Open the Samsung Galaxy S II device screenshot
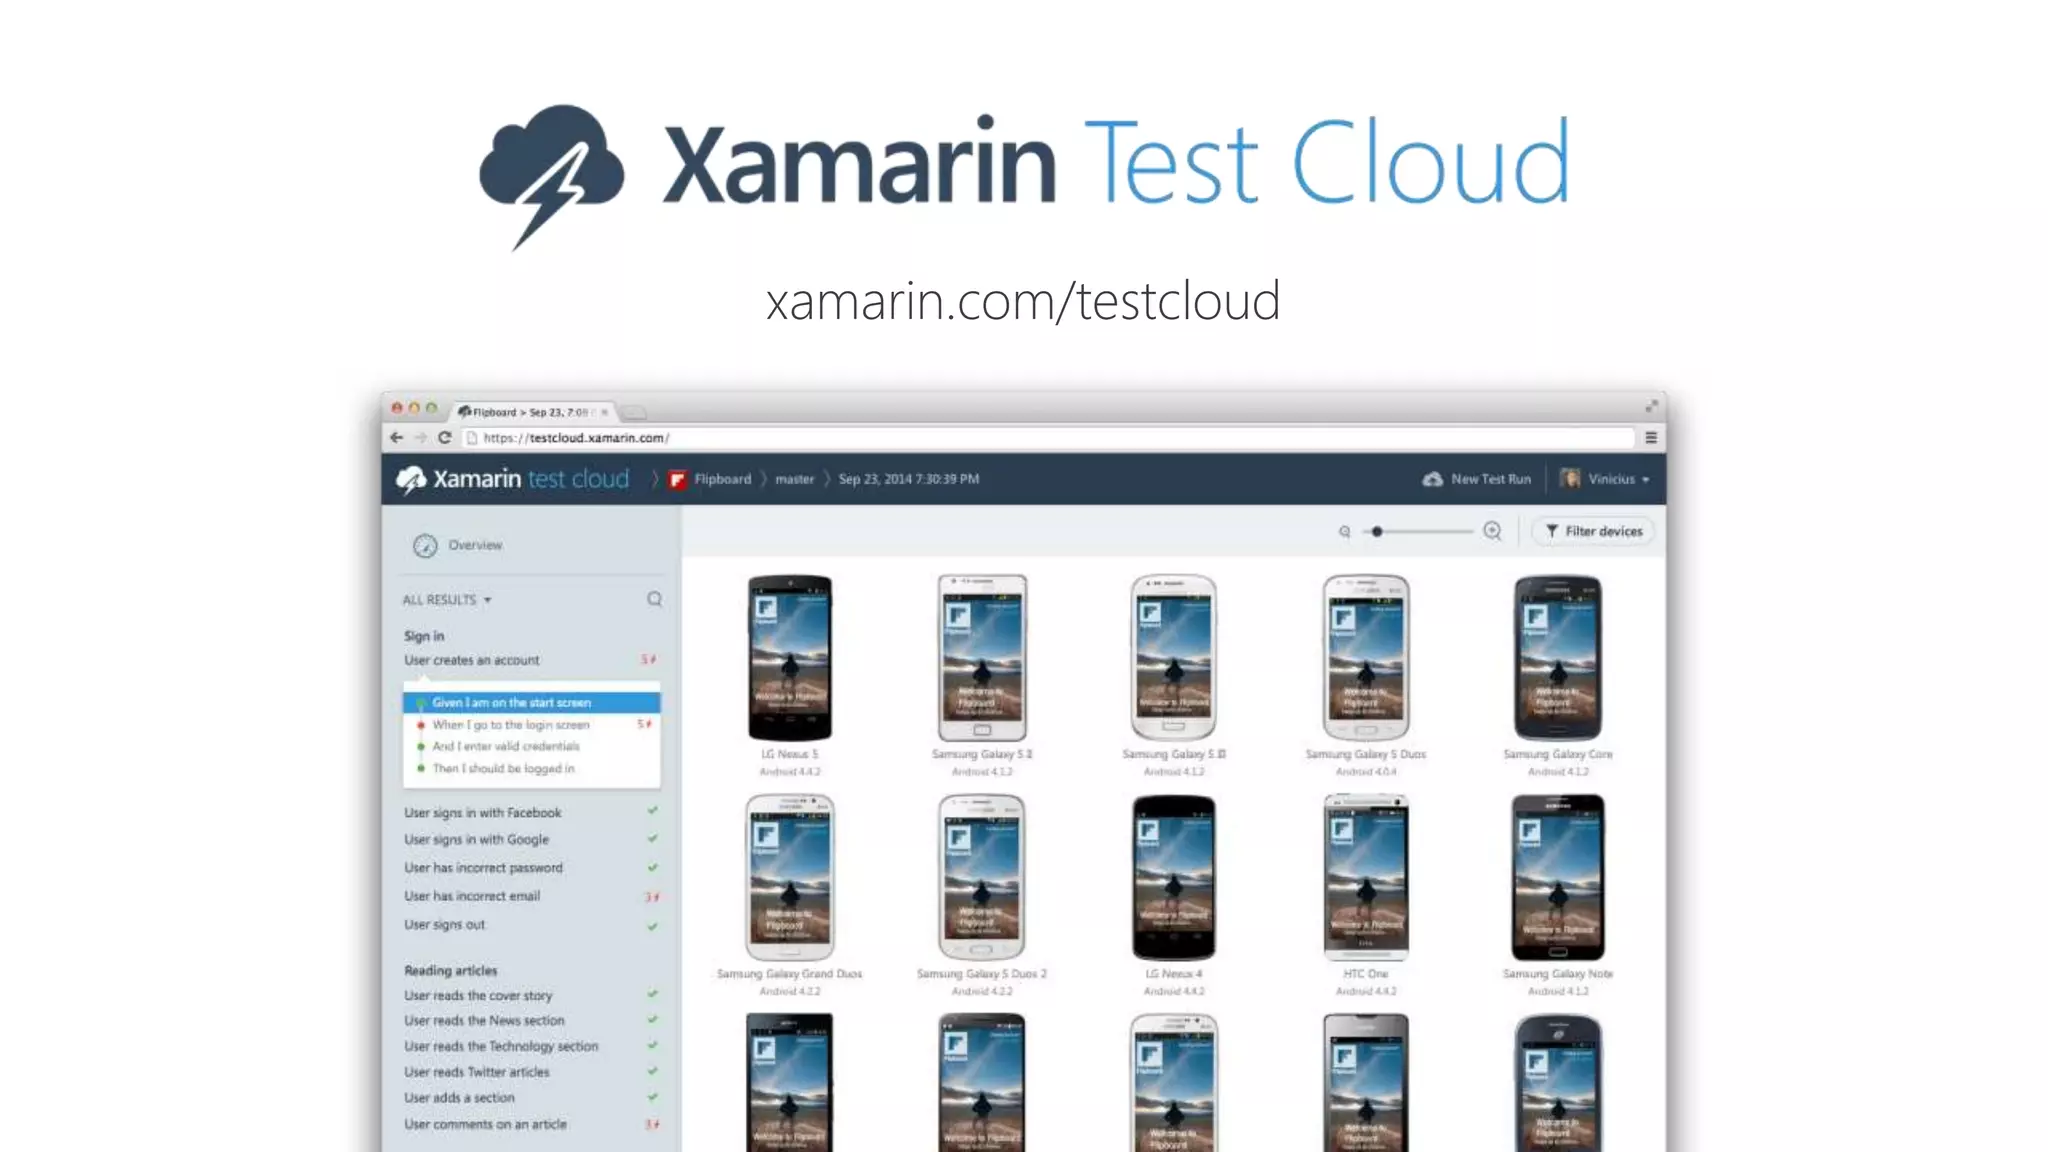The height and width of the screenshot is (1152, 2048). (x=982, y=657)
